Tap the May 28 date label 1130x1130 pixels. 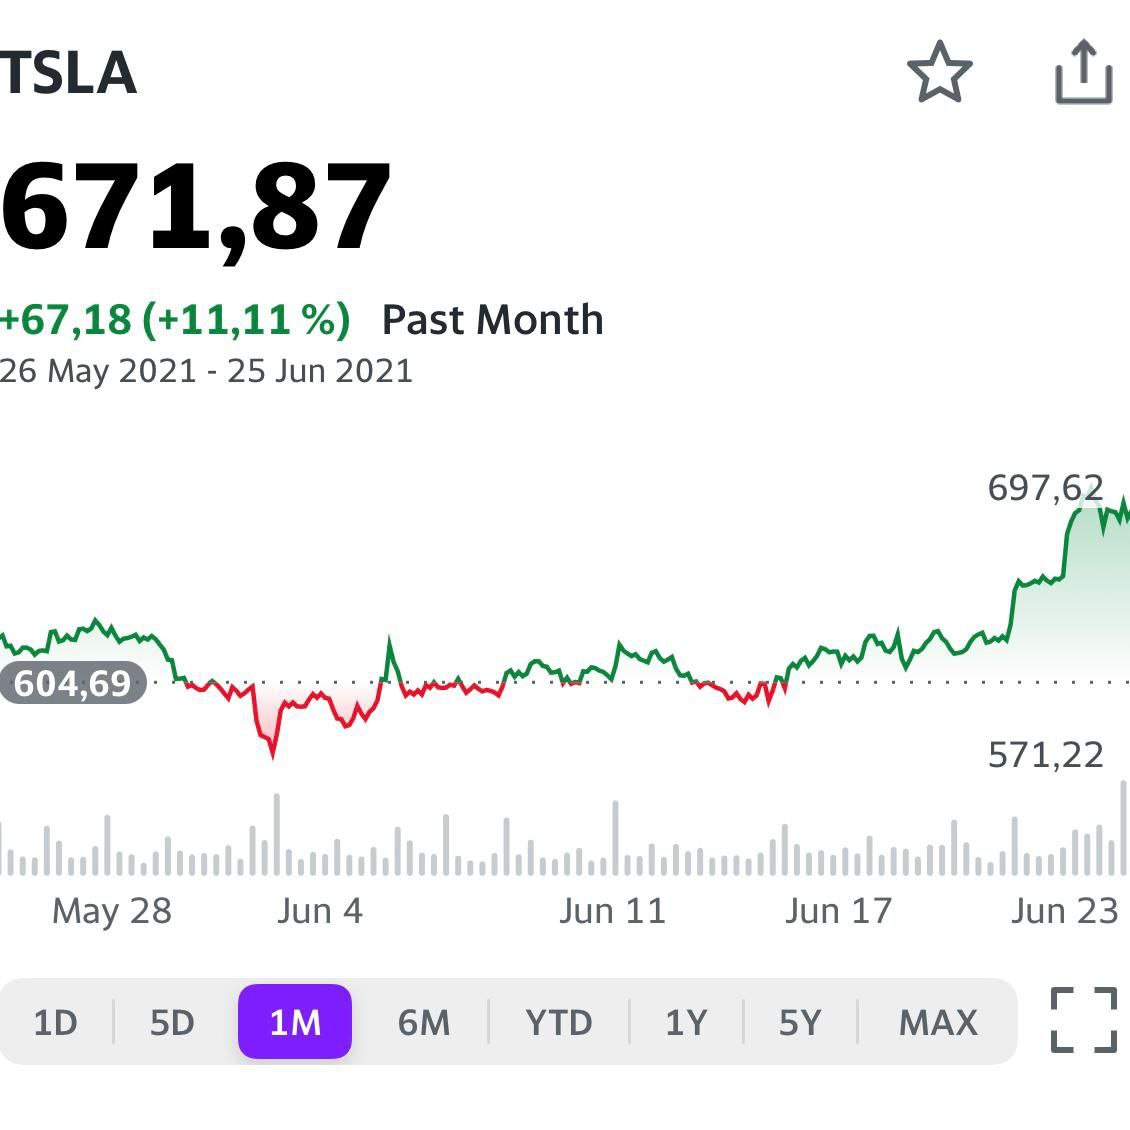[x=112, y=911]
